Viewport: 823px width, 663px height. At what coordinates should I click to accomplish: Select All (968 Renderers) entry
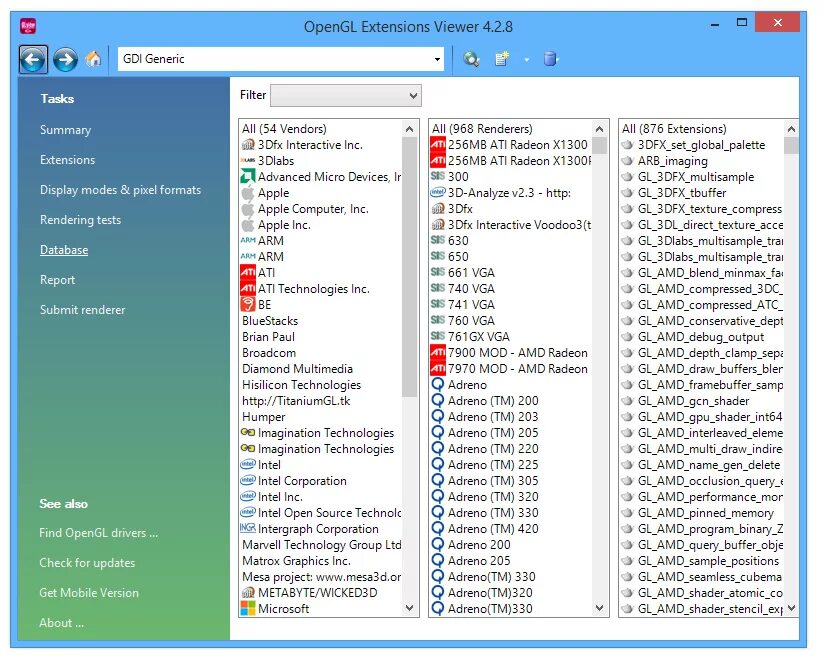coord(482,129)
